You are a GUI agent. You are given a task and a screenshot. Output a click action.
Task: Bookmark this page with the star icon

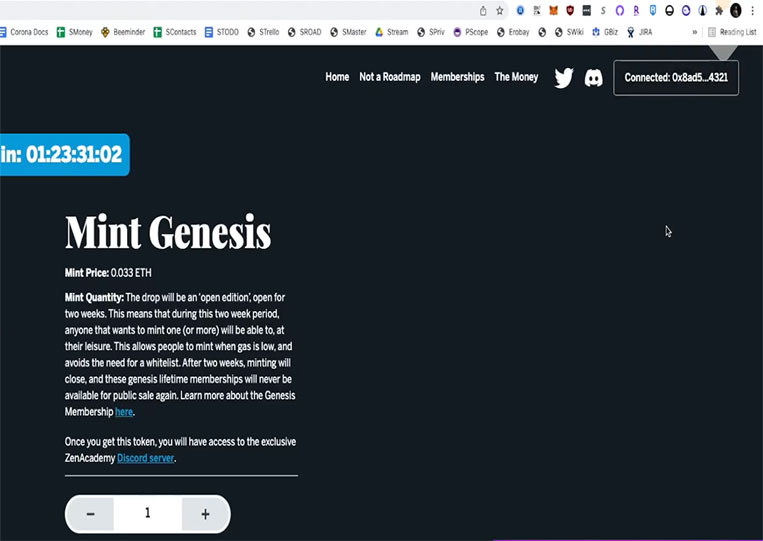click(x=500, y=11)
